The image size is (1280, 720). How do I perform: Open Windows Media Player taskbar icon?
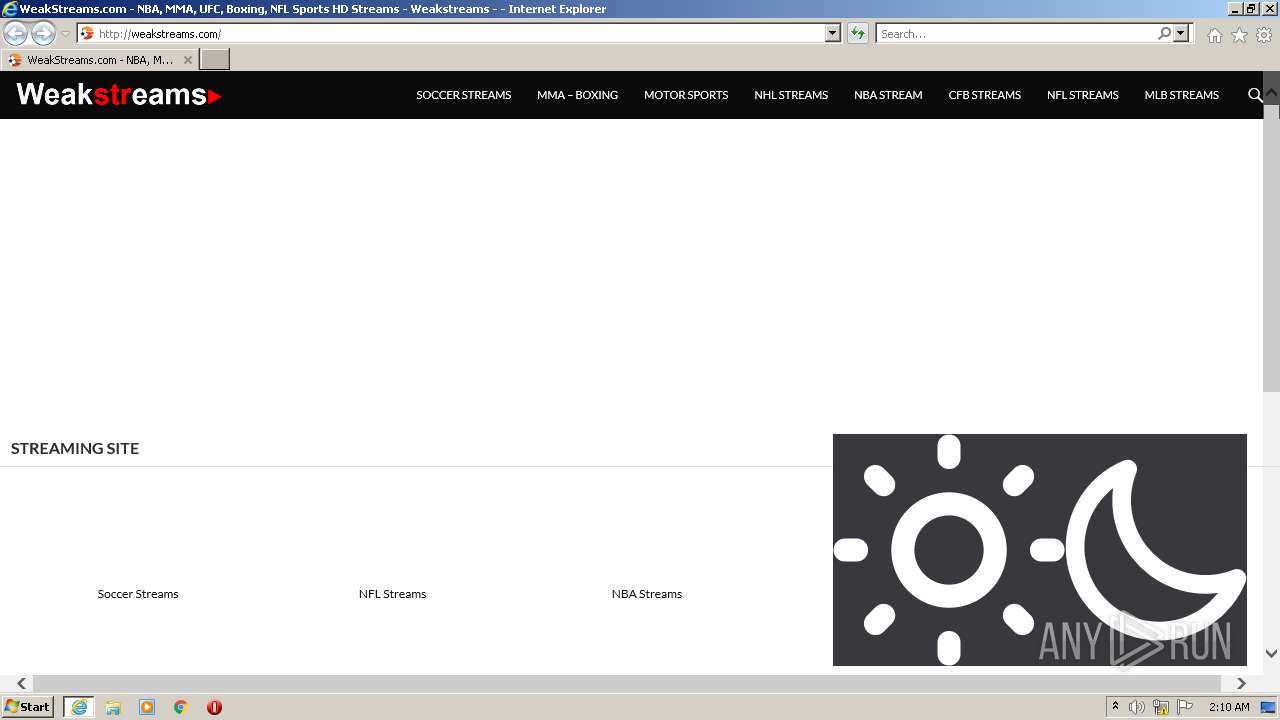pyautogui.click(x=147, y=707)
